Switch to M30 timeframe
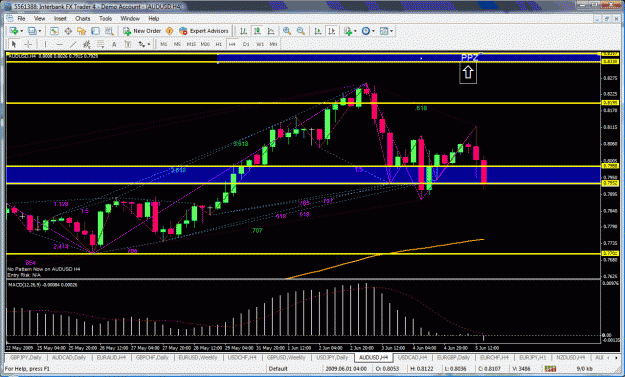Screen dimensions: 625x377 [205, 44]
